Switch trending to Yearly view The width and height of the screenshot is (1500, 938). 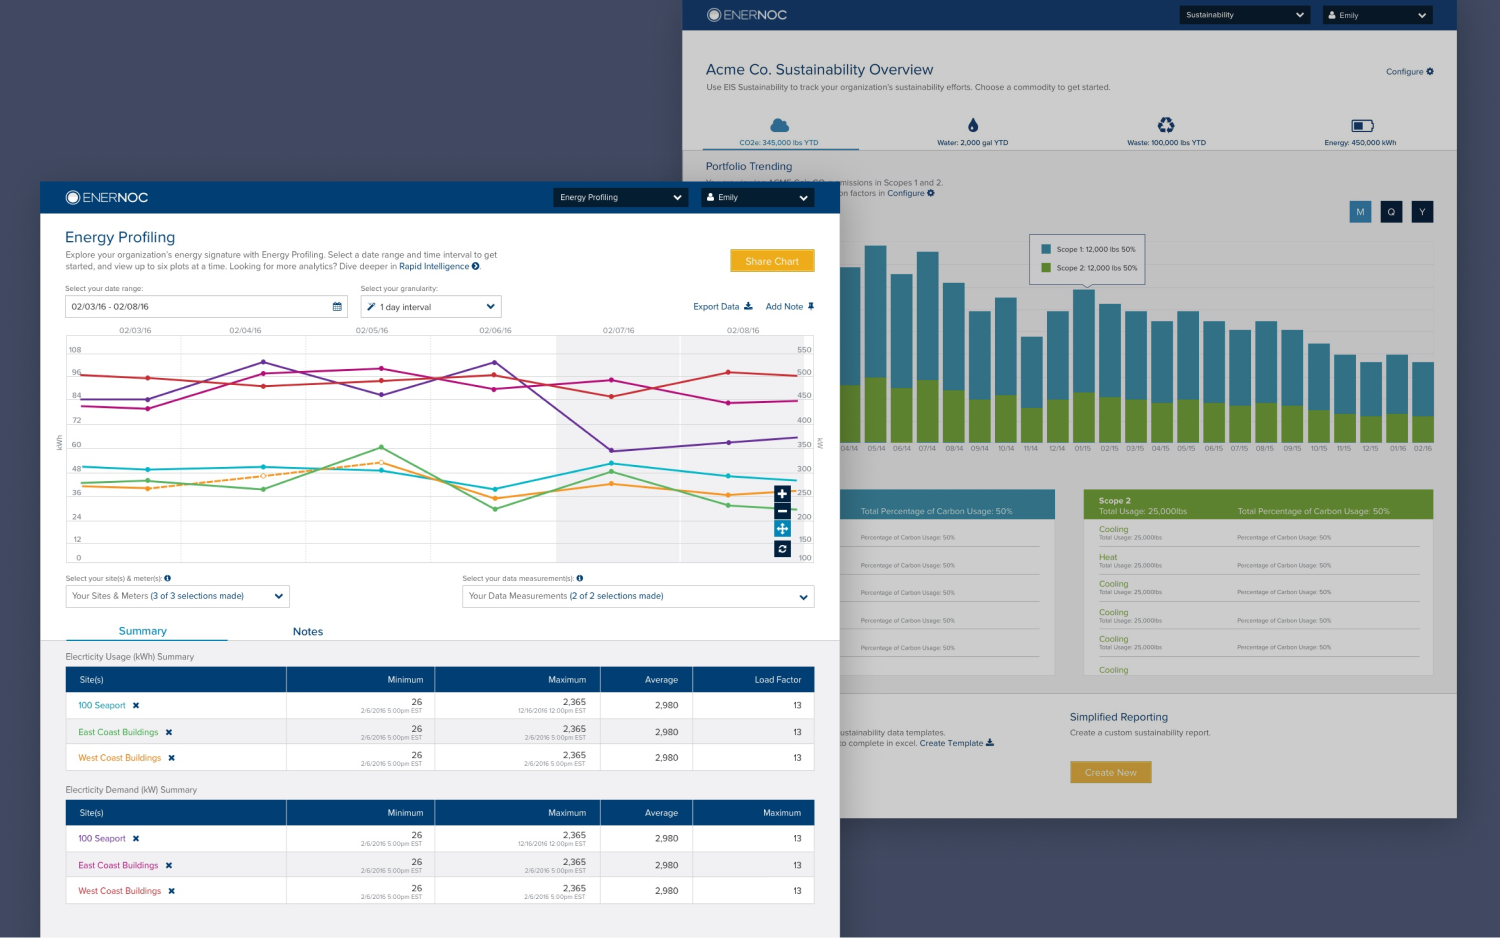pos(1422,211)
